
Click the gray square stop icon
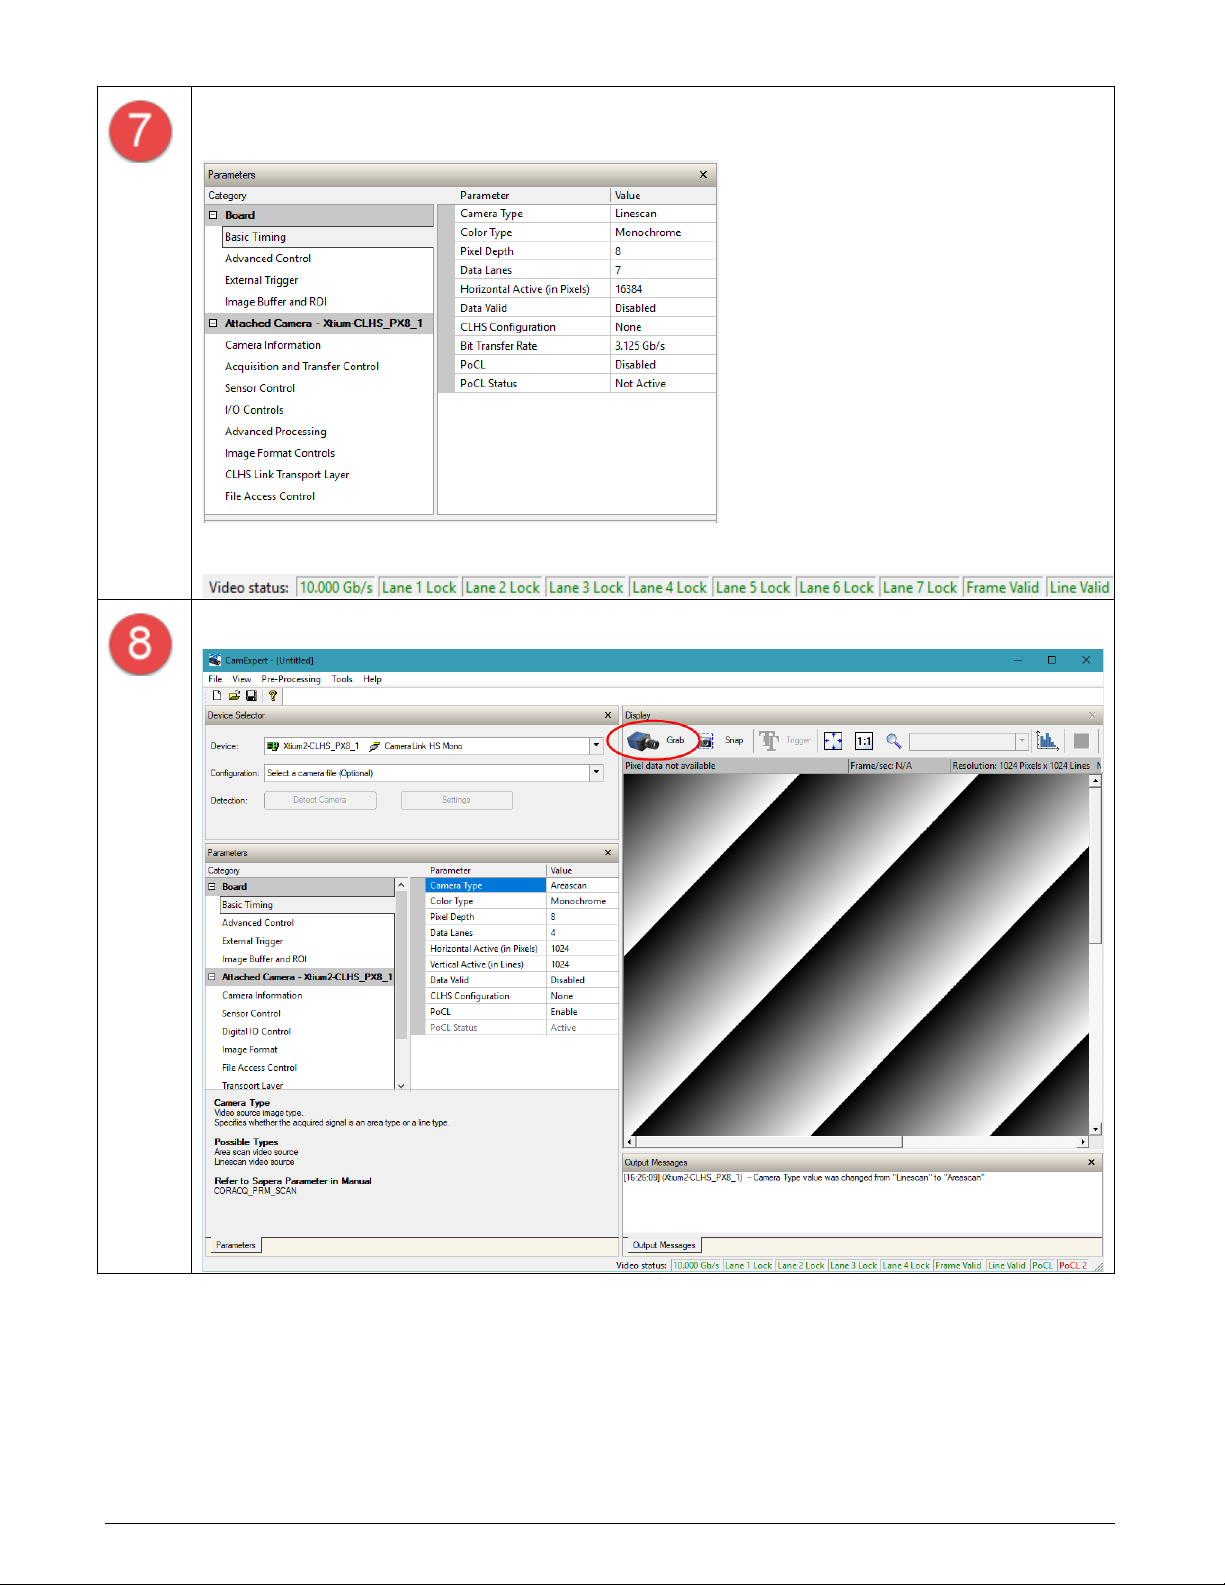pos(1081,741)
